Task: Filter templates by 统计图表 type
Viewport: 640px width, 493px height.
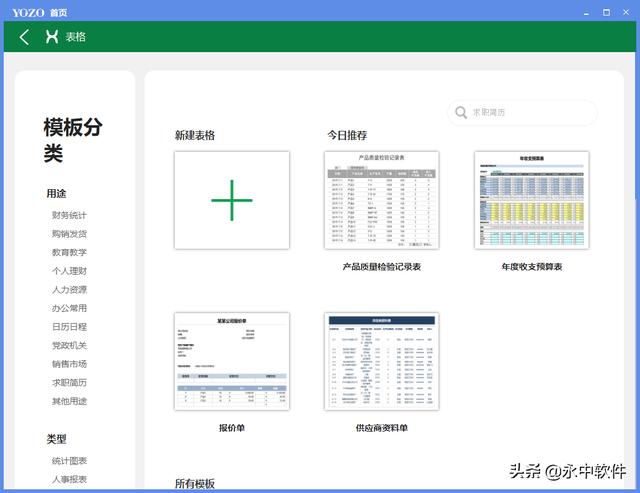Action: pos(69,461)
